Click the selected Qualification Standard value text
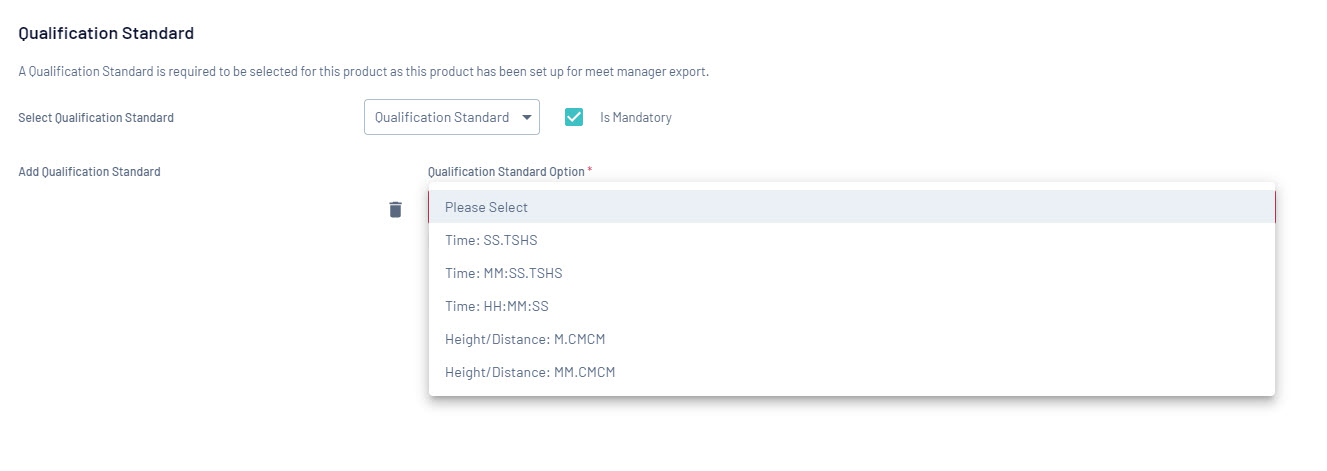 point(442,117)
